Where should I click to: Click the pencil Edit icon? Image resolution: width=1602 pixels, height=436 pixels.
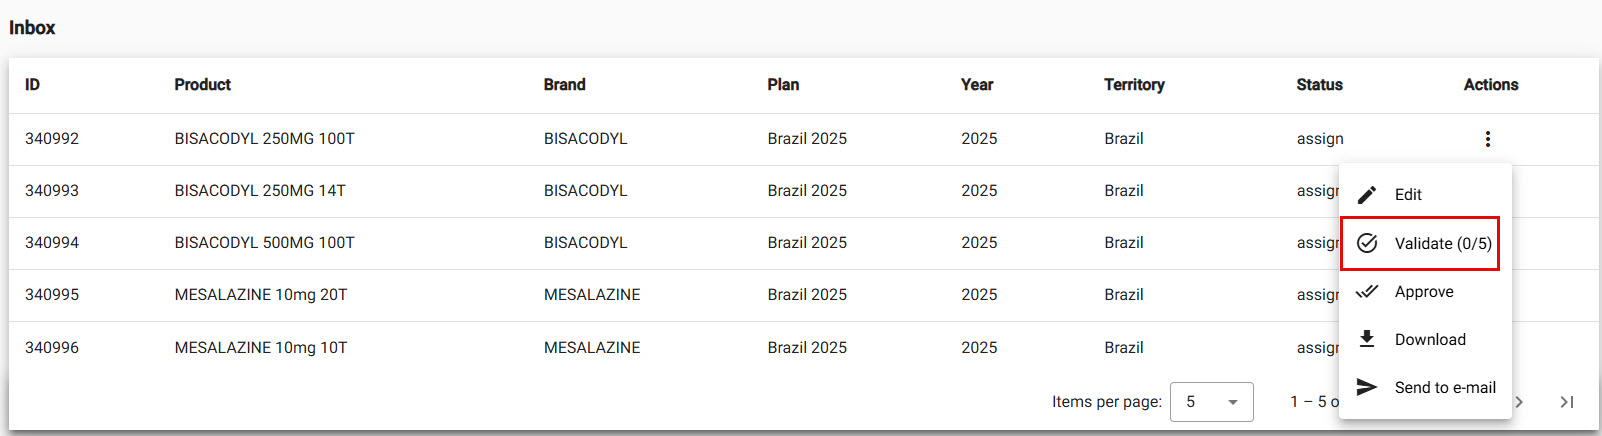(1367, 194)
